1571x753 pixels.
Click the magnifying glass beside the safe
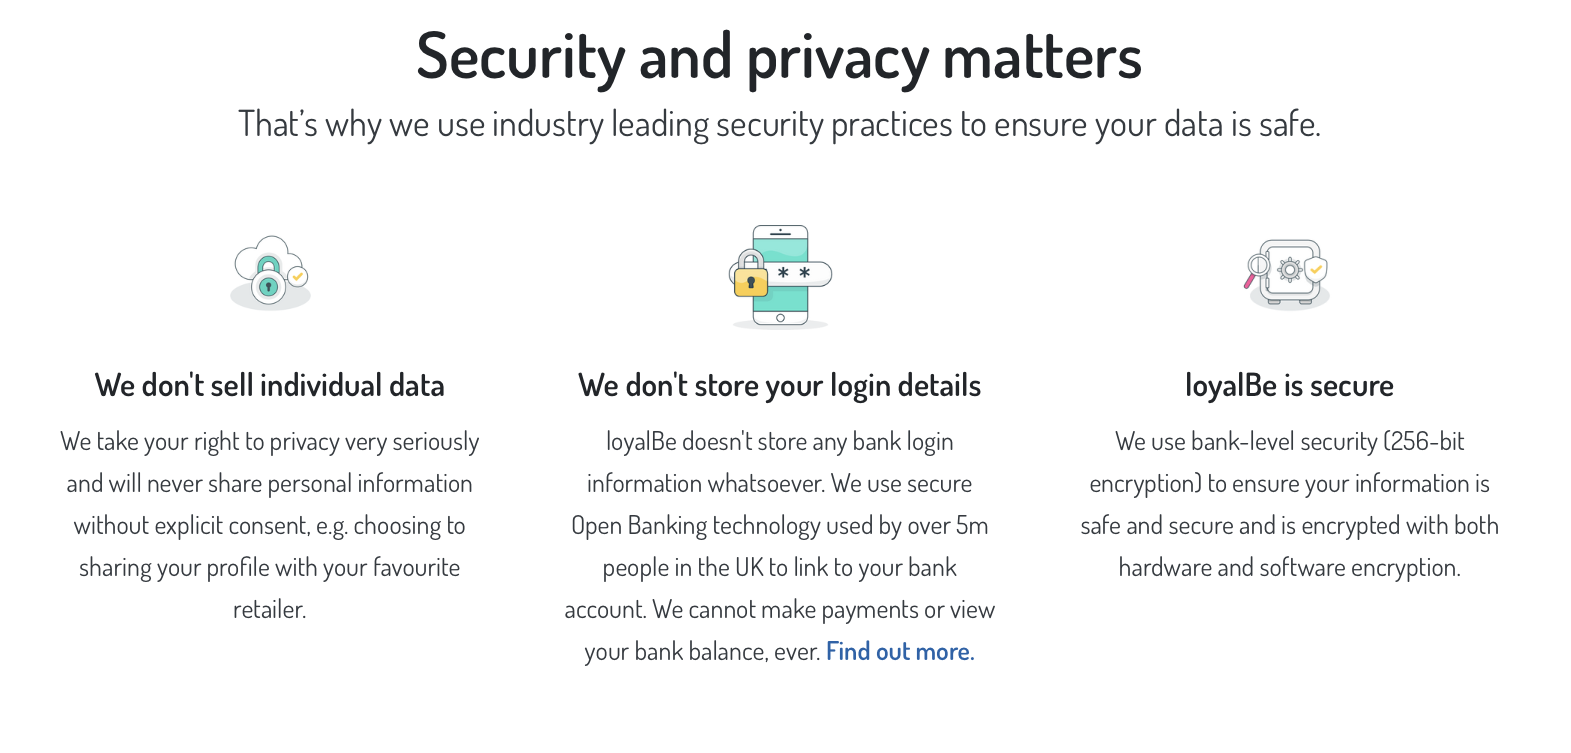pos(1256,269)
